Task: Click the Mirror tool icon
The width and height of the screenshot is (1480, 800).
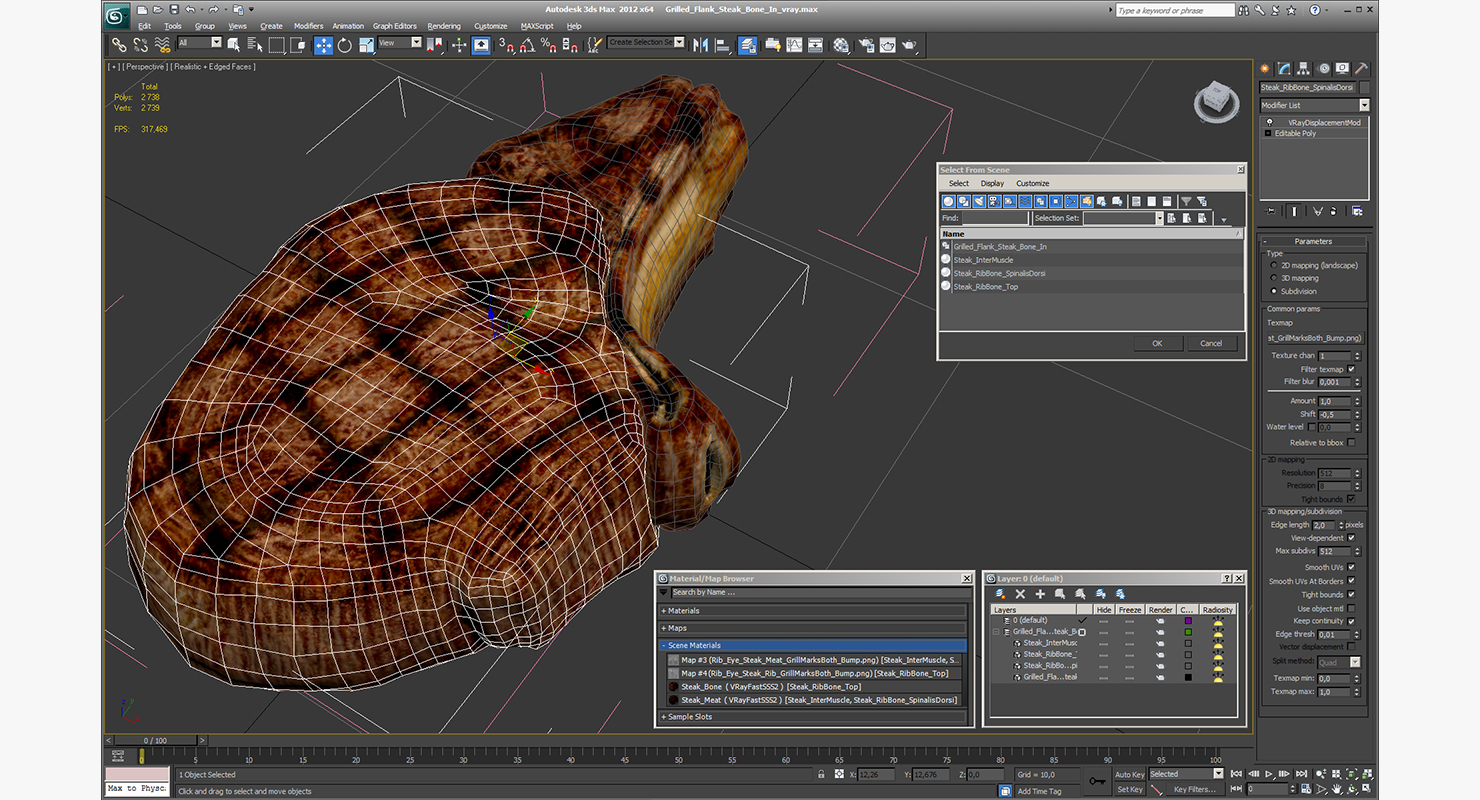Action: pyautogui.click(x=700, y=45)
